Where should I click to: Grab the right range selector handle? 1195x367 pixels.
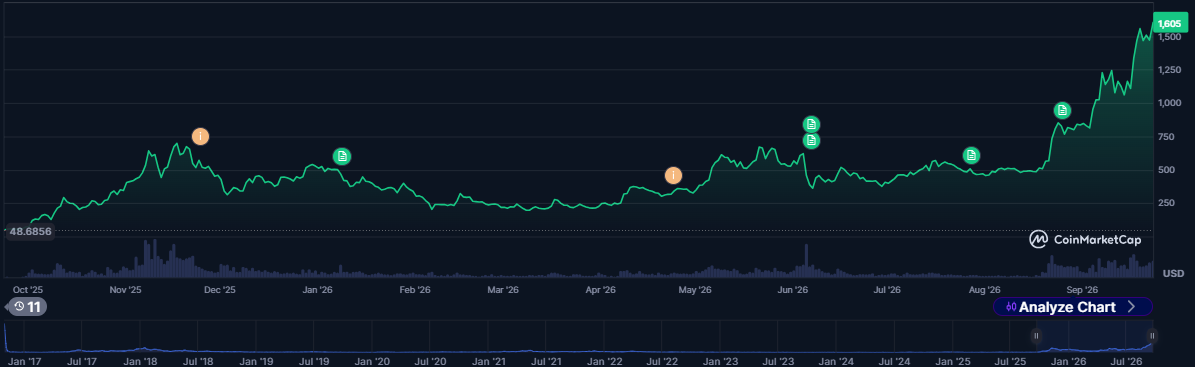1152,335
